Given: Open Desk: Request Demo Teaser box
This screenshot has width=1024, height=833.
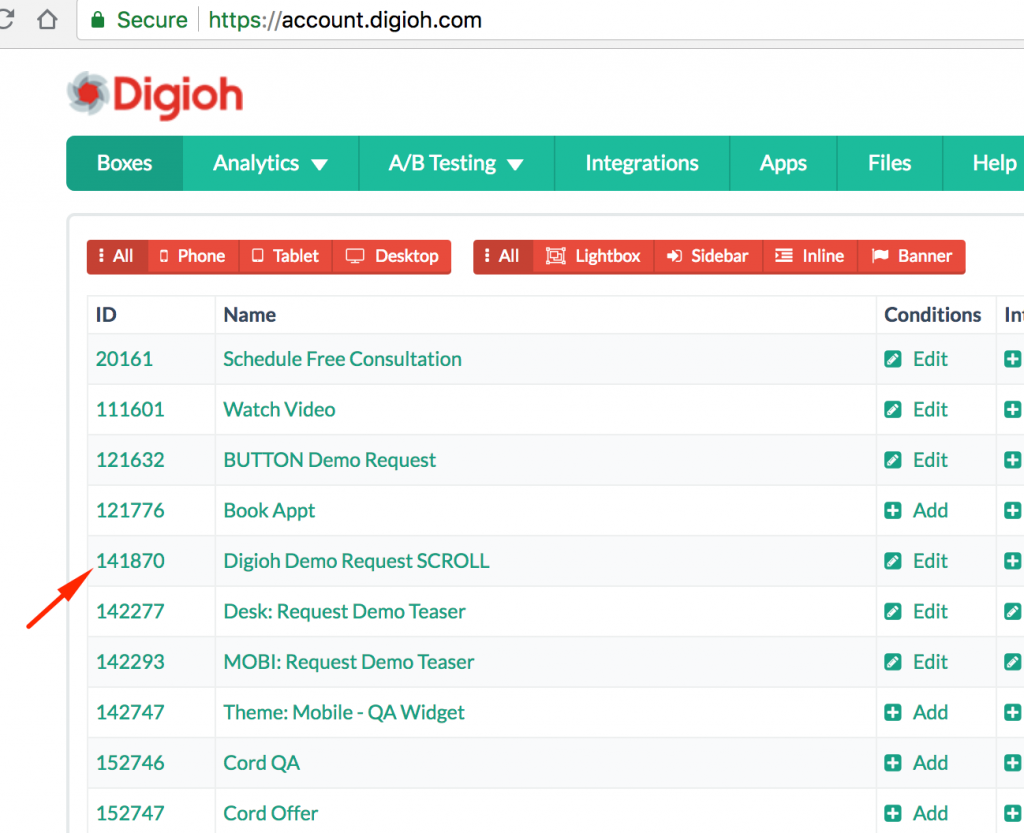Looking at the screenshot, I should coord(344,612).
